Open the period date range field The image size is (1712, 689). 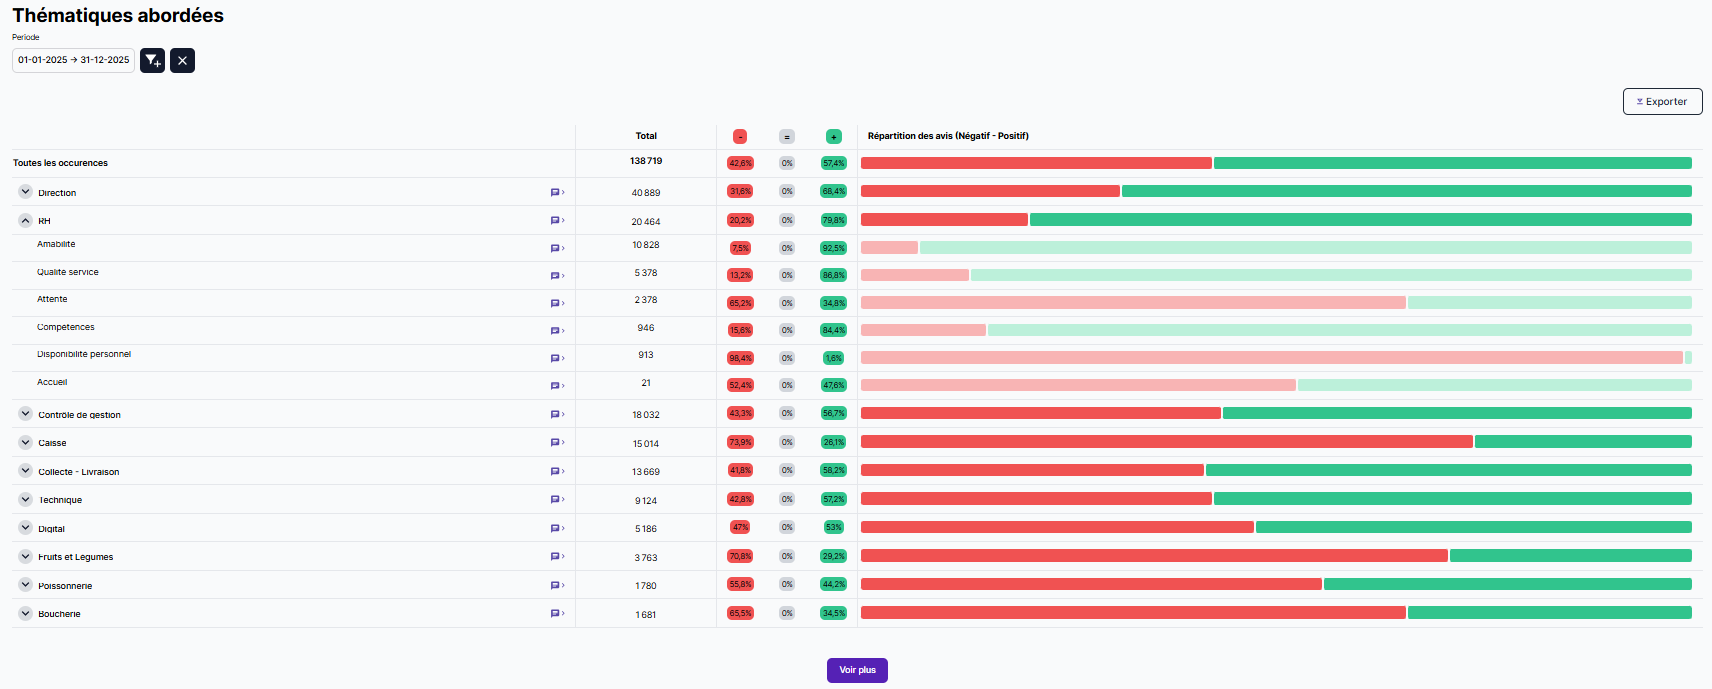click(73, 60)
